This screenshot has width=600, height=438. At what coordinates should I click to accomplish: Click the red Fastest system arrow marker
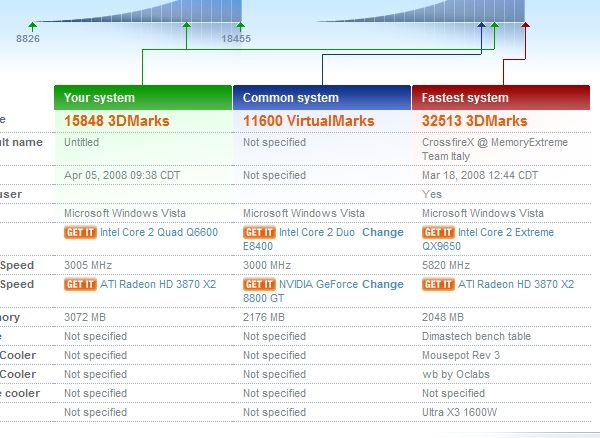click(526, 26)
